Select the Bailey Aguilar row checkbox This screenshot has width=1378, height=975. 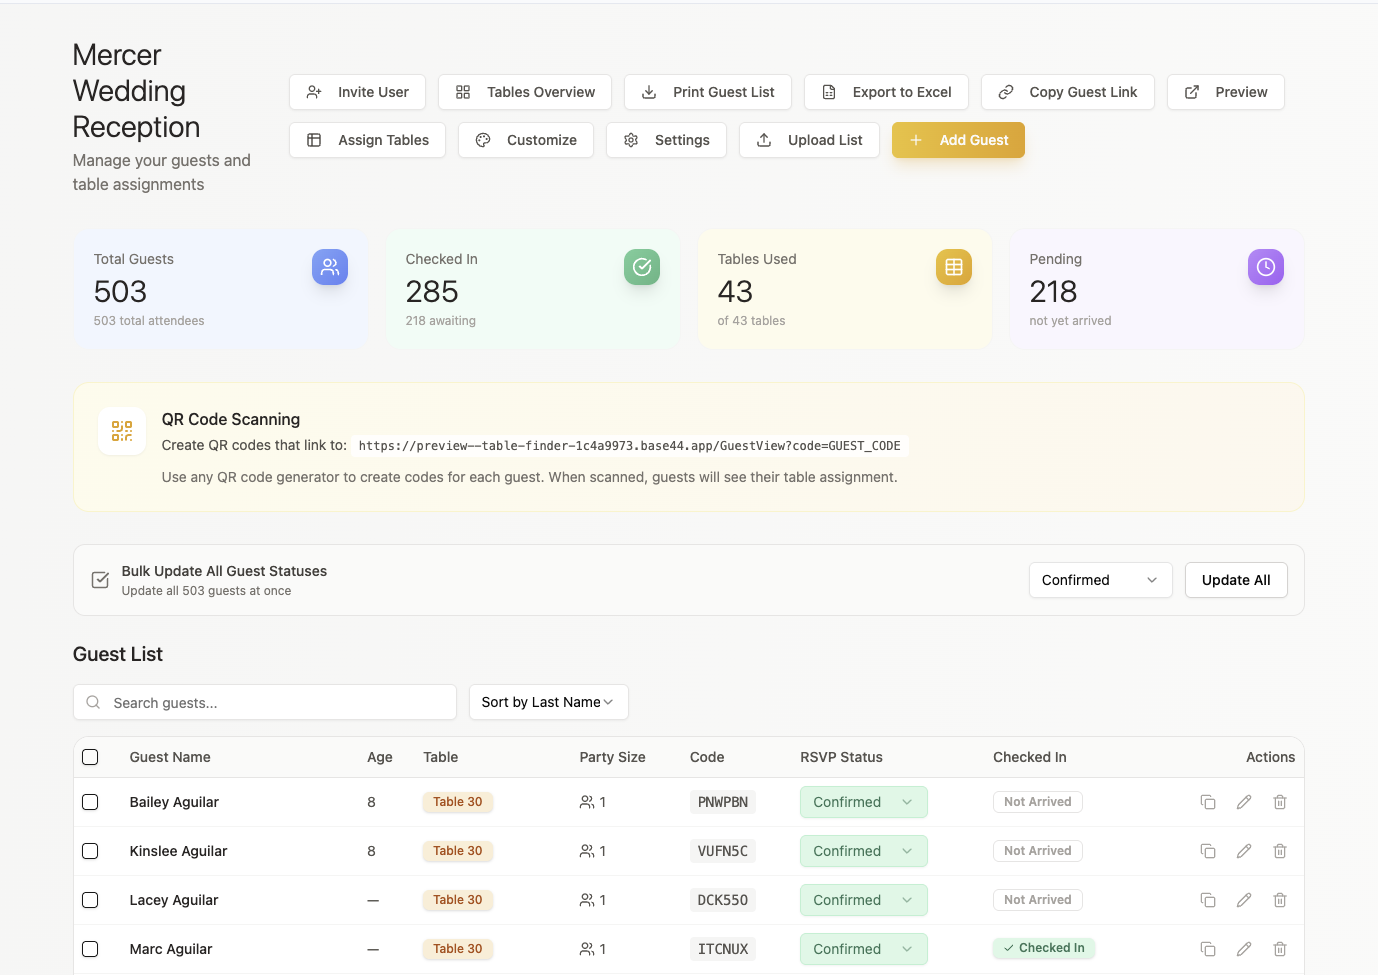(x=90, y=802)
